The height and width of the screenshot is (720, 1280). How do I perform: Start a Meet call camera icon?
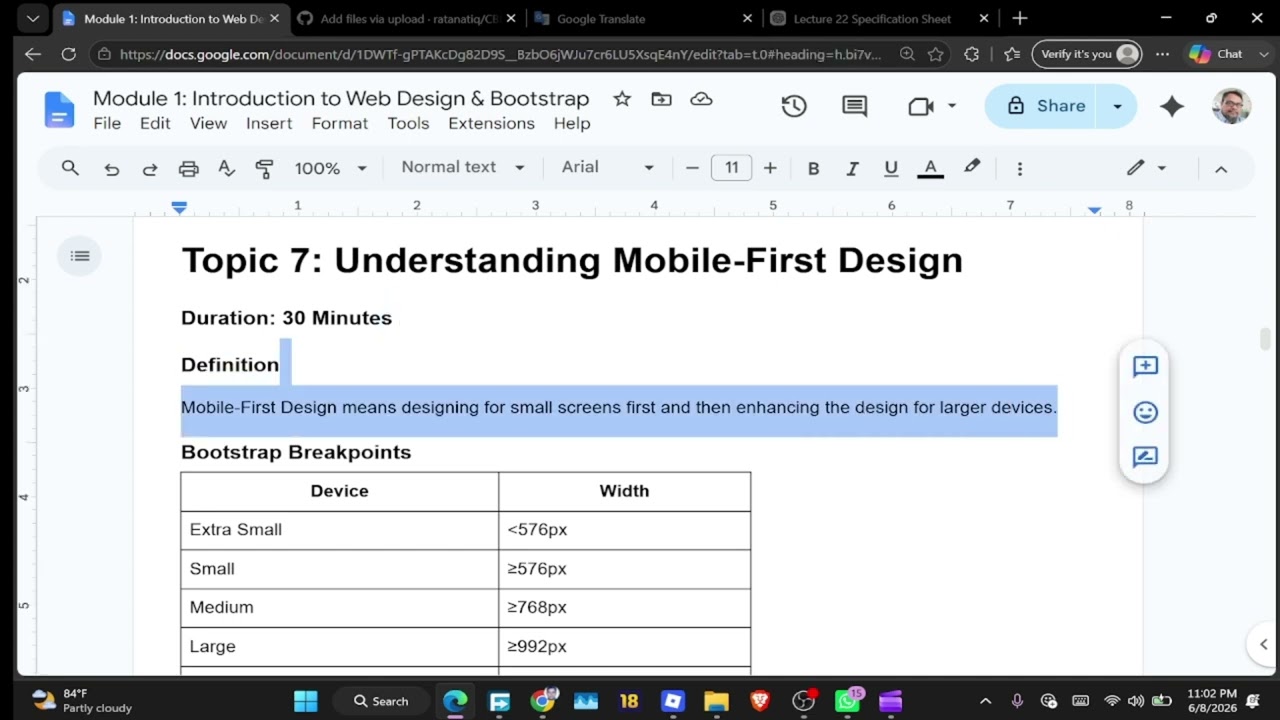click(x=920, y=106)
